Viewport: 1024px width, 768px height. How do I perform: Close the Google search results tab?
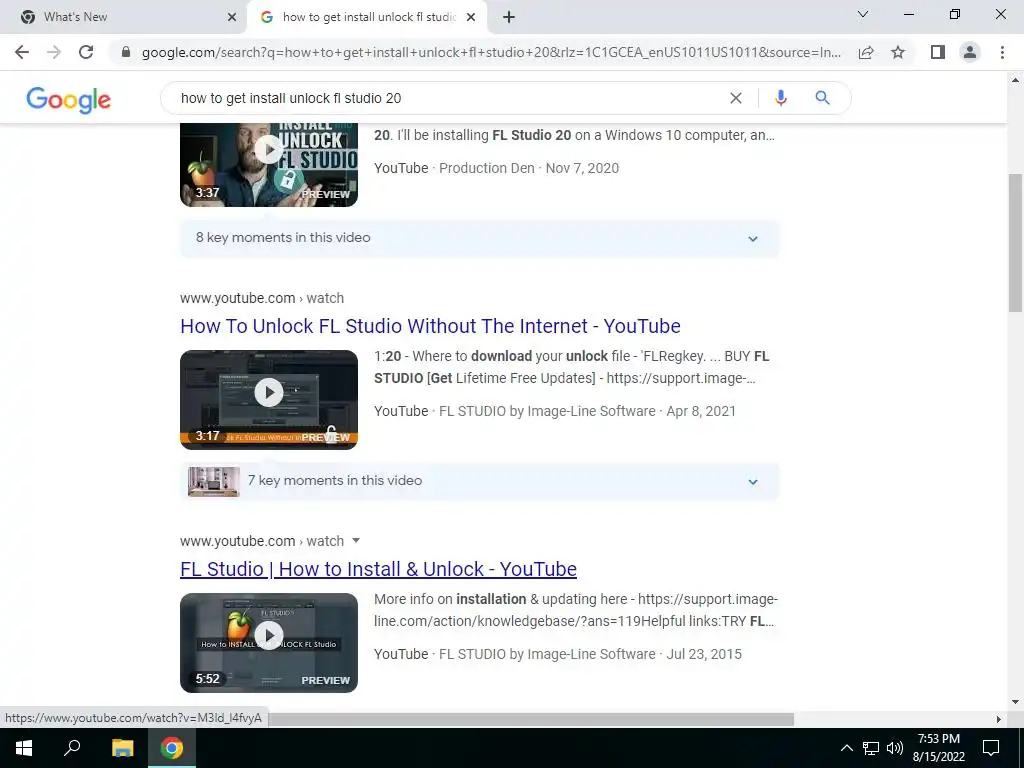point(471,17)
